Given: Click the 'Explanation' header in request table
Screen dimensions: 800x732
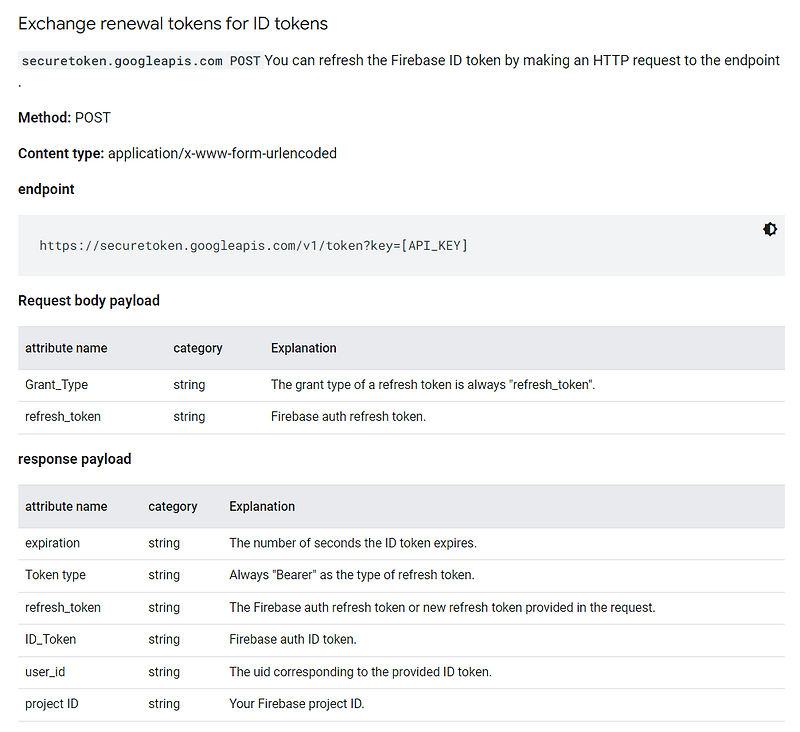Looking at the screenshot, I should tap(303, 348).
